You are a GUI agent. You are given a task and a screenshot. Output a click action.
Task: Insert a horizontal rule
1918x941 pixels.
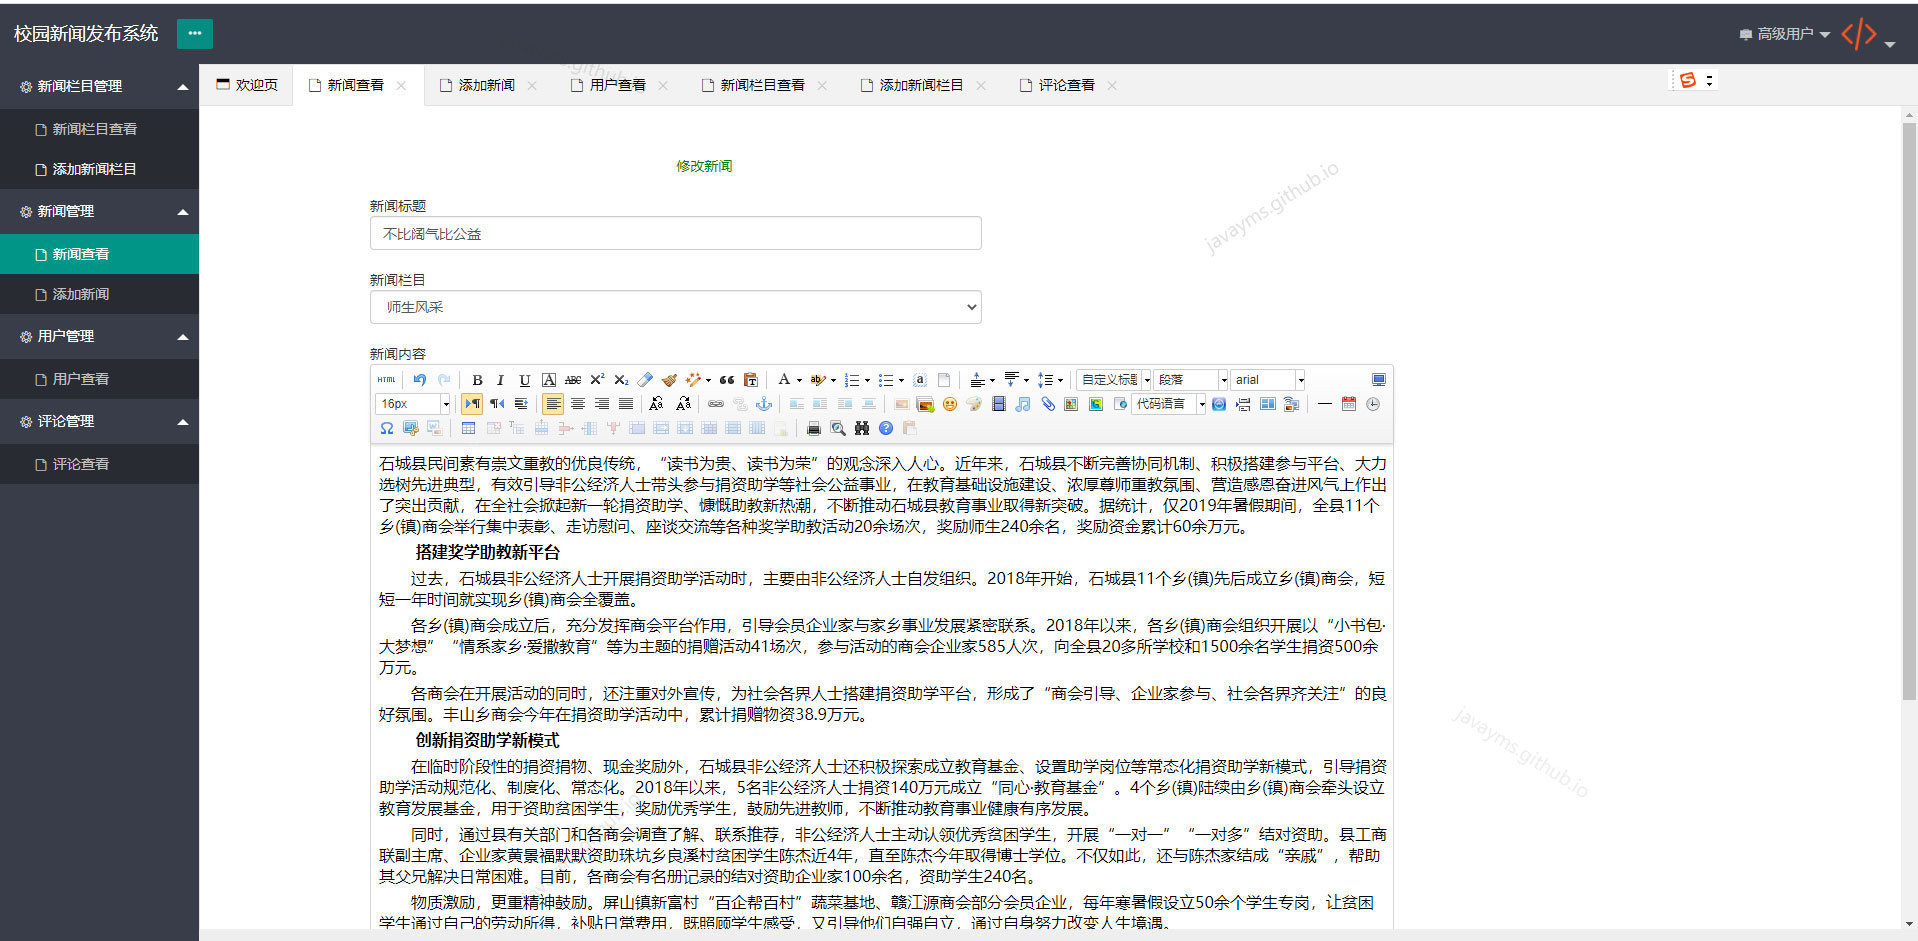pos(1325,404)
